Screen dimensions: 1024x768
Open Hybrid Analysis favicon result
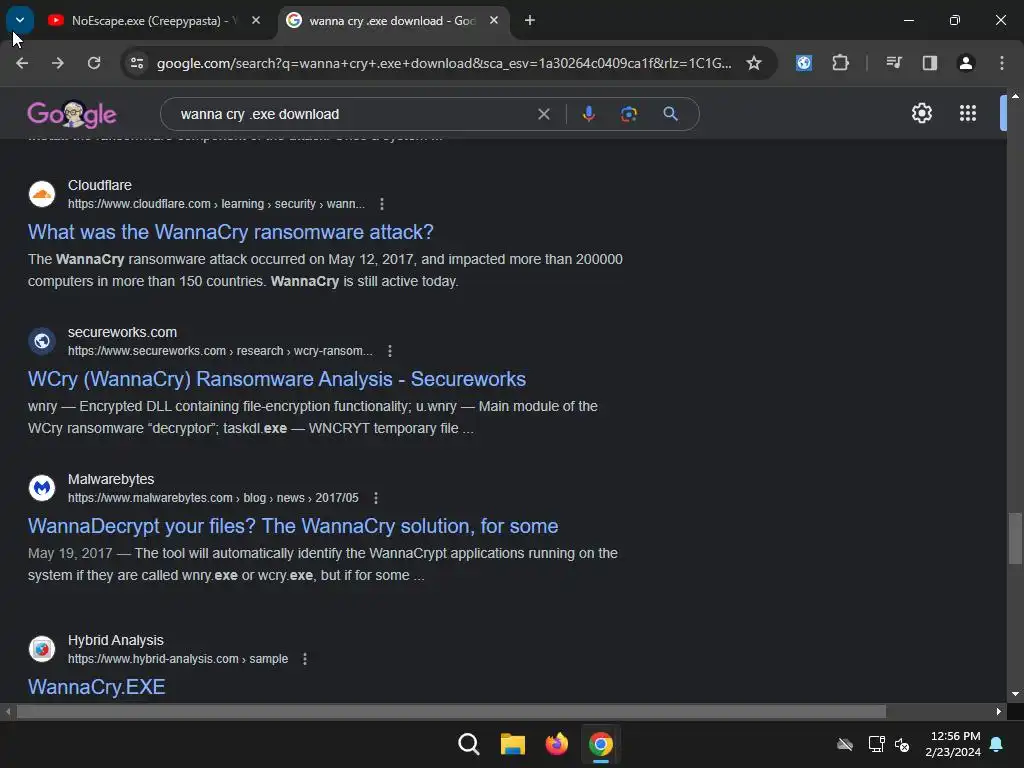pos(42,648)
